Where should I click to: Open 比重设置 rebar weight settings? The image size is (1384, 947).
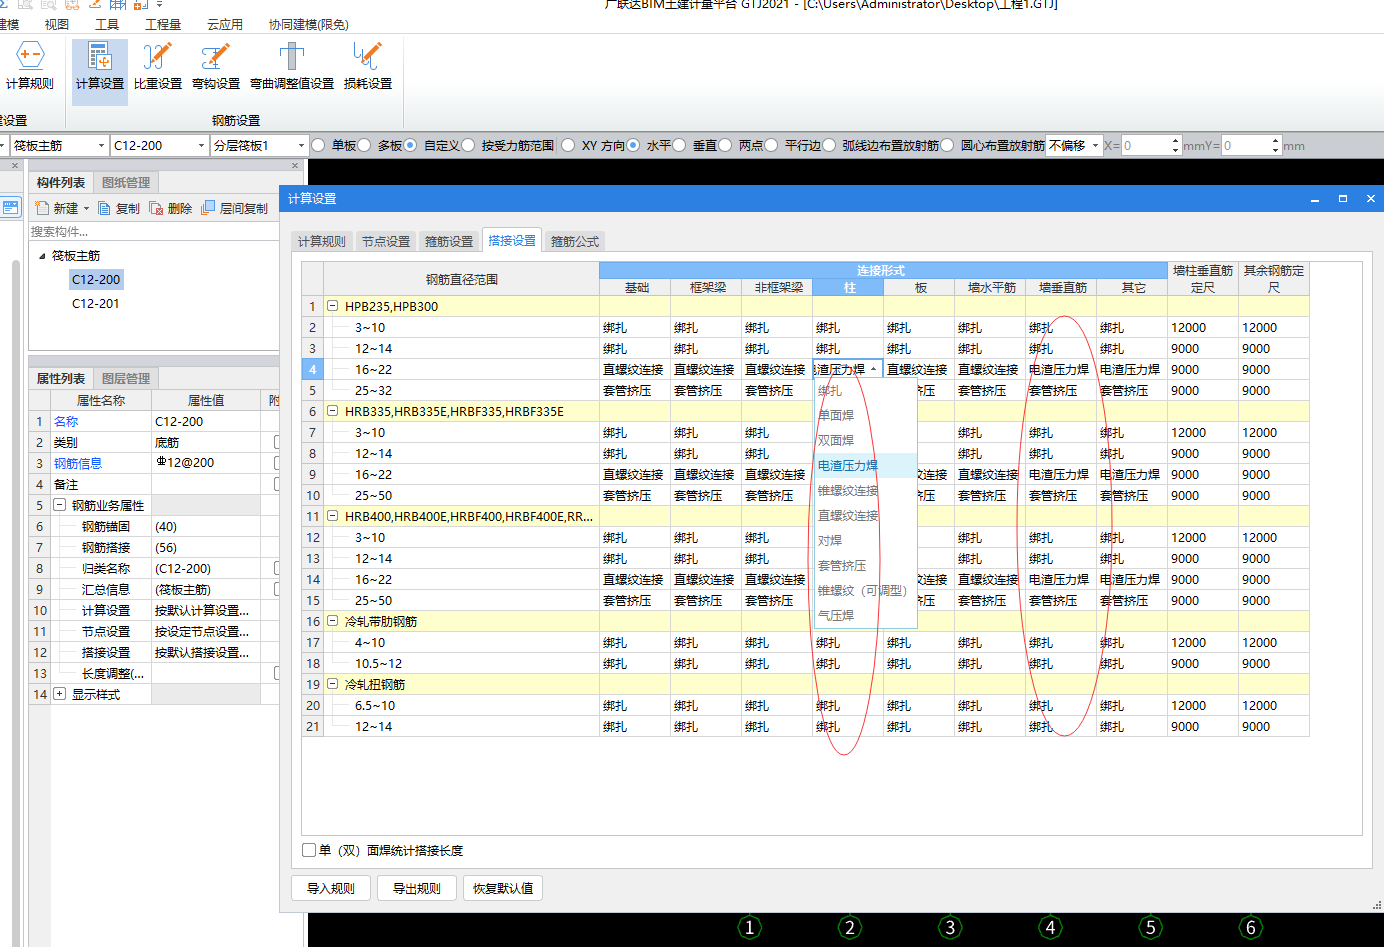click(x=158, y=68)
